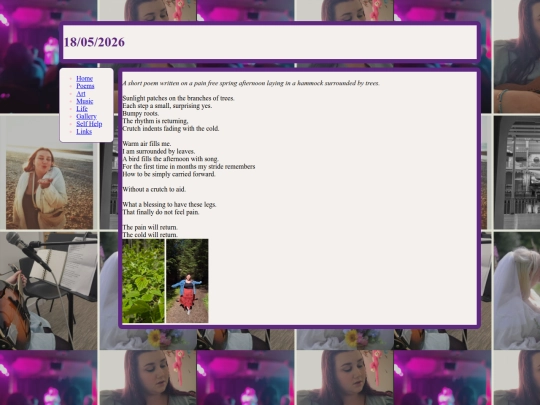
Task: Click the line "Crutch indents fading with the cold."
Action: click(171, 128)
